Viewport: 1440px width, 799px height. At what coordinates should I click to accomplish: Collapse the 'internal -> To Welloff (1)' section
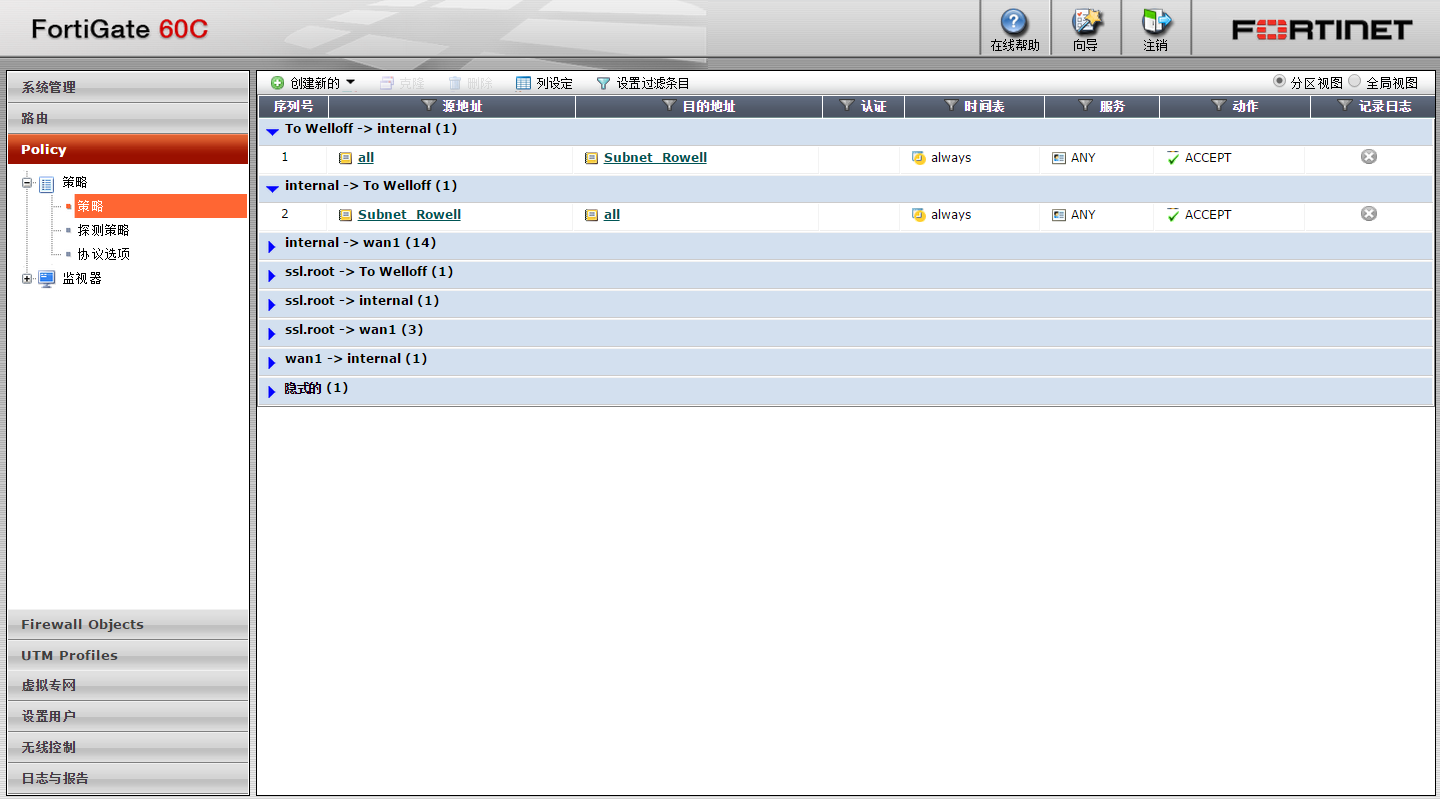[272, 188]
